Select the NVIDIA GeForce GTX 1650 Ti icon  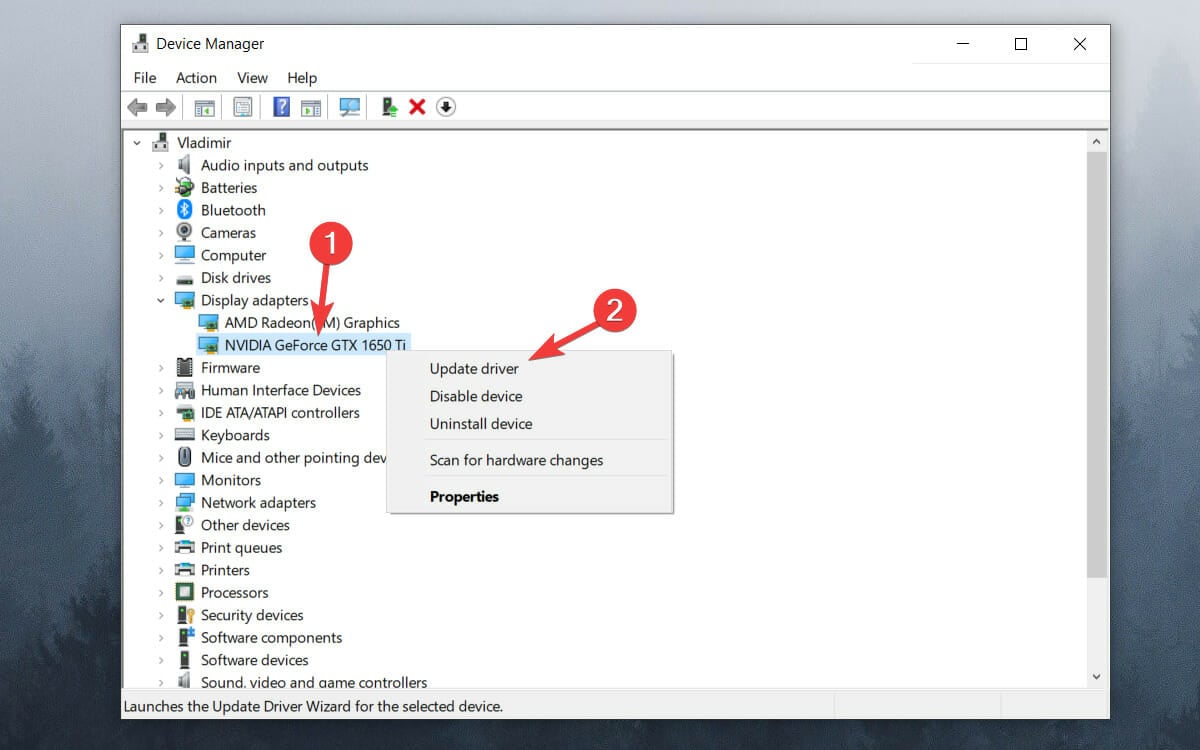208,345
